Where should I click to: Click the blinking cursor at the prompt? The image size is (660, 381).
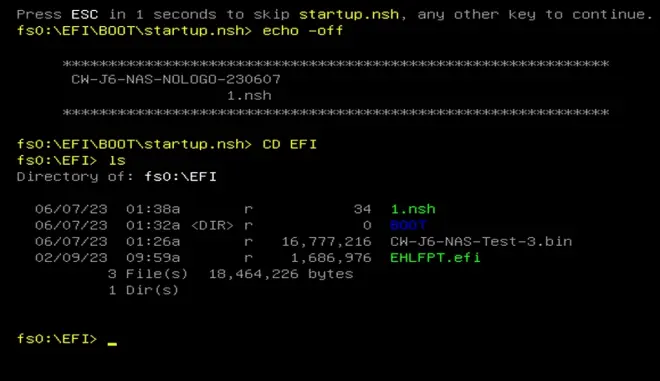(112, 343)
